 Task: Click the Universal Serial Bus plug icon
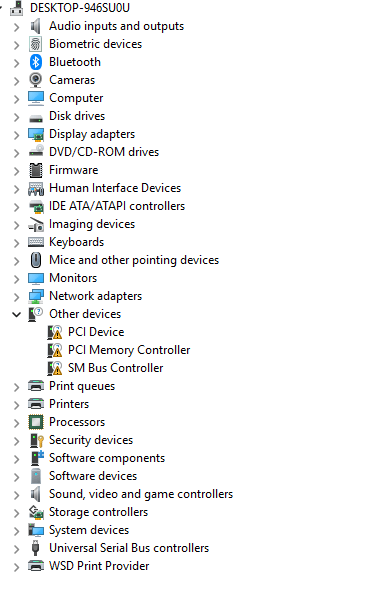tap(36, 548)
